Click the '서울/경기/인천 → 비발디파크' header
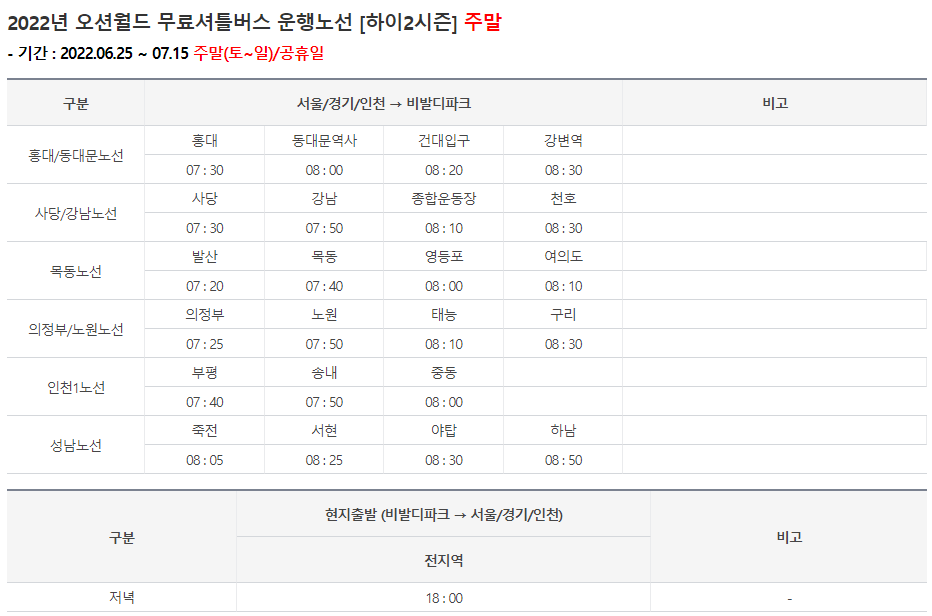This screenshot has height=616, width=932. coord(384,103)
